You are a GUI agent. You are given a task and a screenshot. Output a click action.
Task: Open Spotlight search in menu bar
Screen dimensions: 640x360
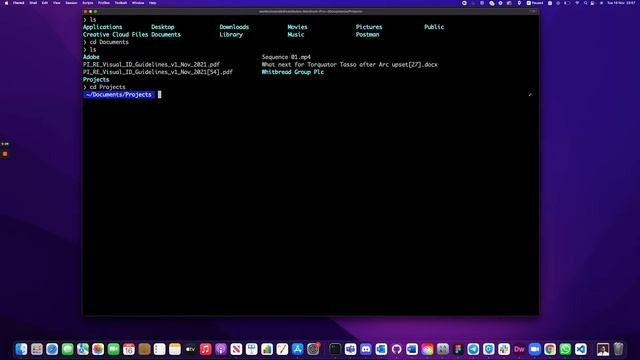[585, 3]
